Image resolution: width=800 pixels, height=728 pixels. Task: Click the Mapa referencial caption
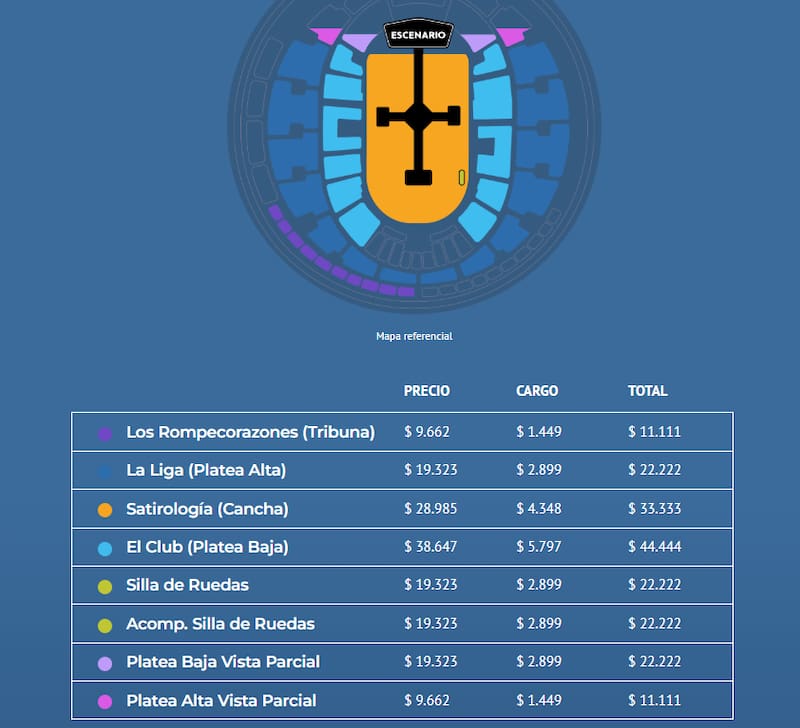(414, 336)
